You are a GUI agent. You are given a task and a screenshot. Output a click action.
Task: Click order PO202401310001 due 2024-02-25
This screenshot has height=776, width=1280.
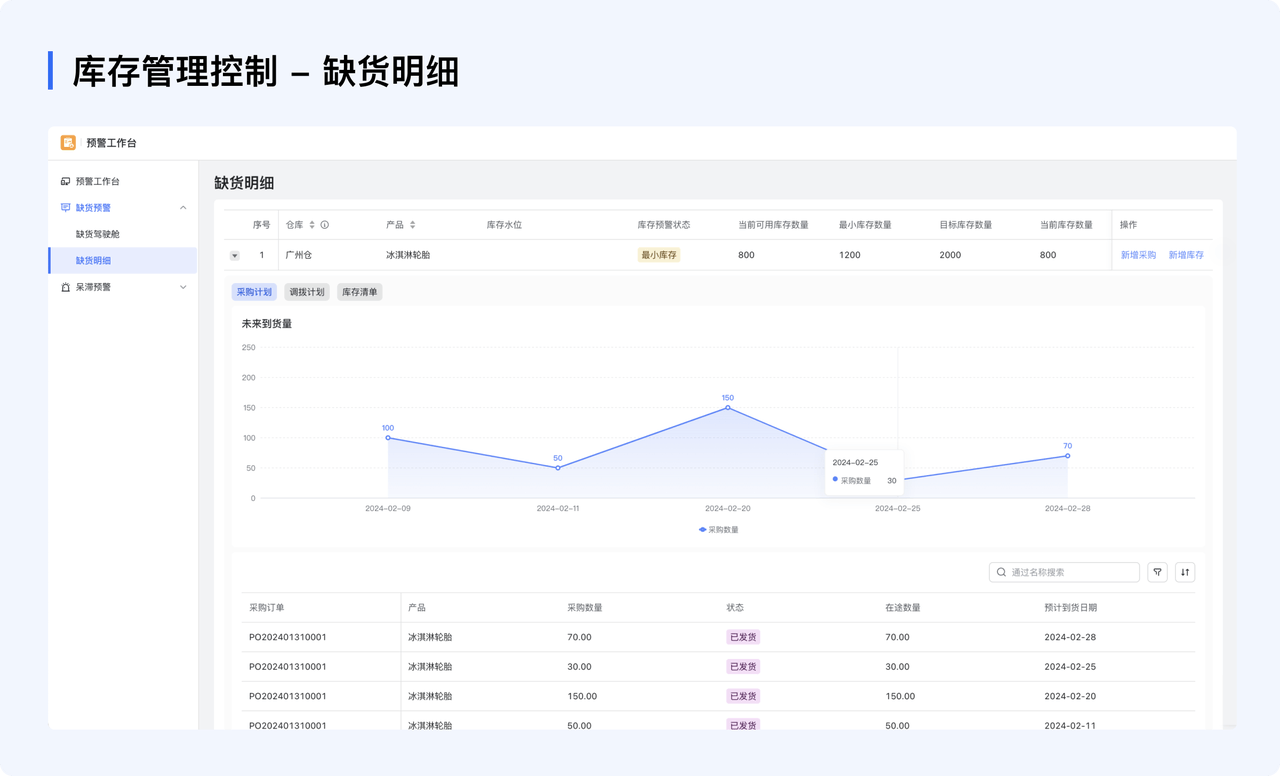288,666
